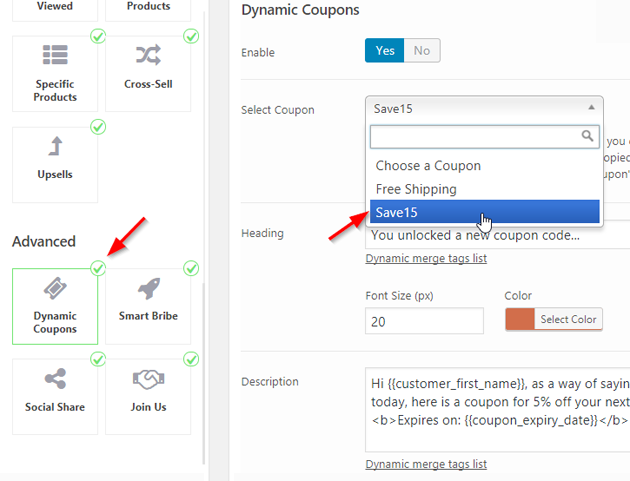The height and width of the screenshot is (481, 630).
Task: Collapse the Select Coupon dropdown arrow
Action: [x=591, y=107]
